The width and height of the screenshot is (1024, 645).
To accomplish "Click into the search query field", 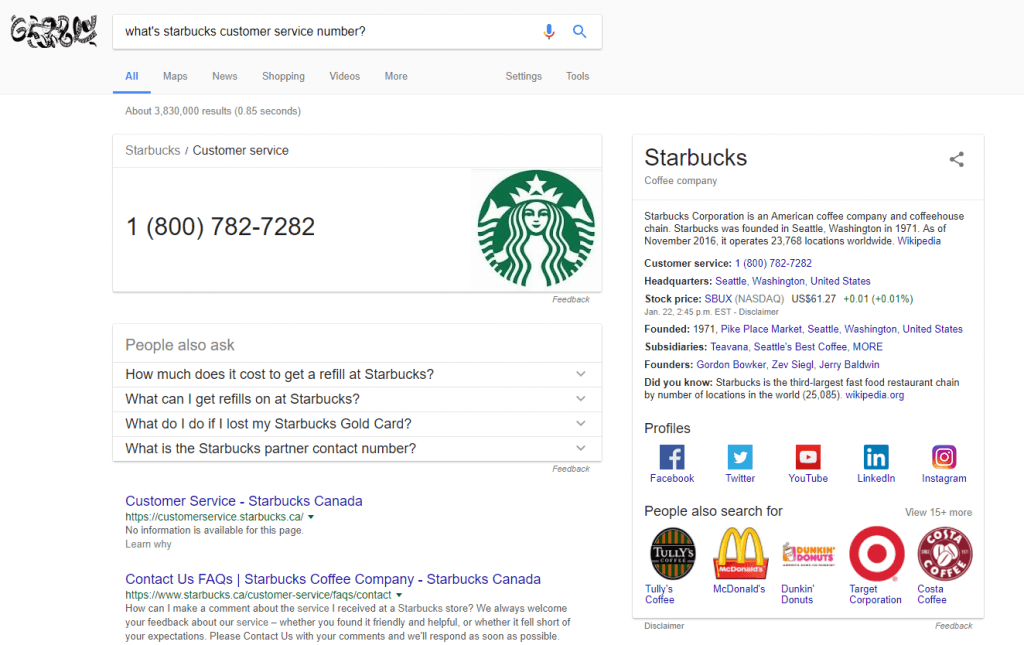I will (x=327, y=31).
